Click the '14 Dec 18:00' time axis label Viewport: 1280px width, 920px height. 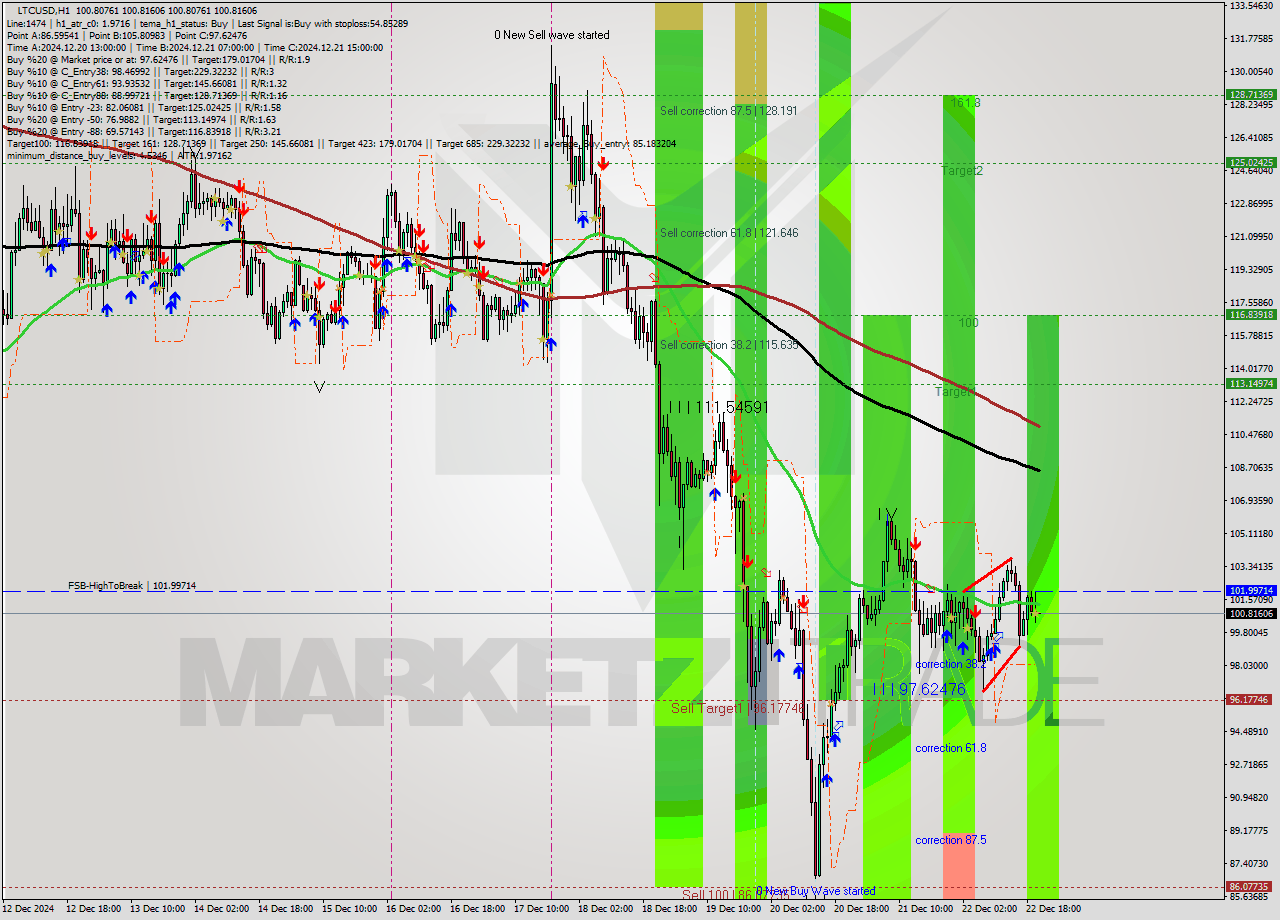coord(287,908)
